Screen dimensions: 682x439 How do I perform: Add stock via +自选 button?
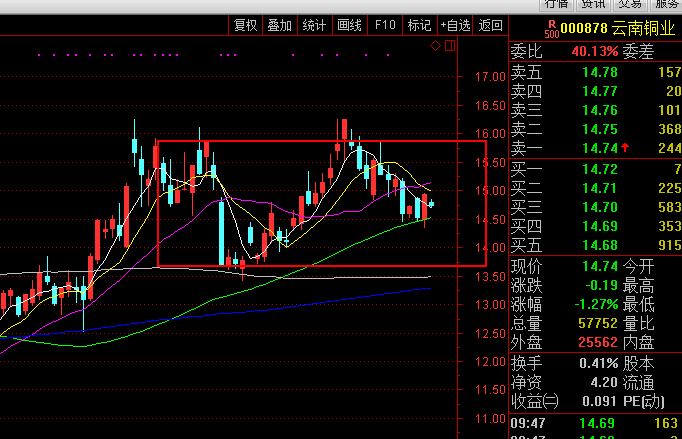[x=454, y=26]
